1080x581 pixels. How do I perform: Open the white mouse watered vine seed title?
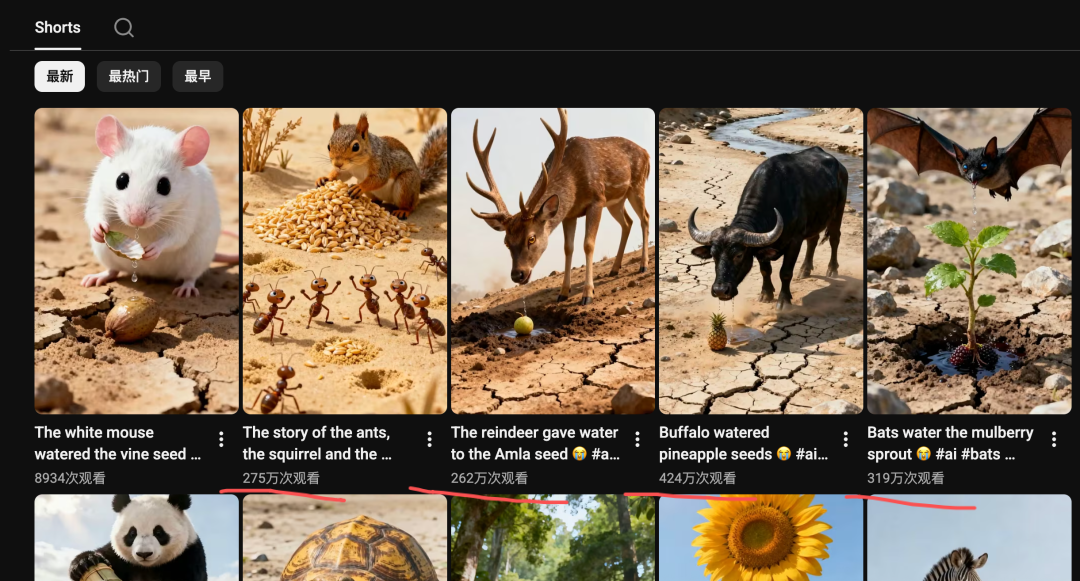[118, 443]
